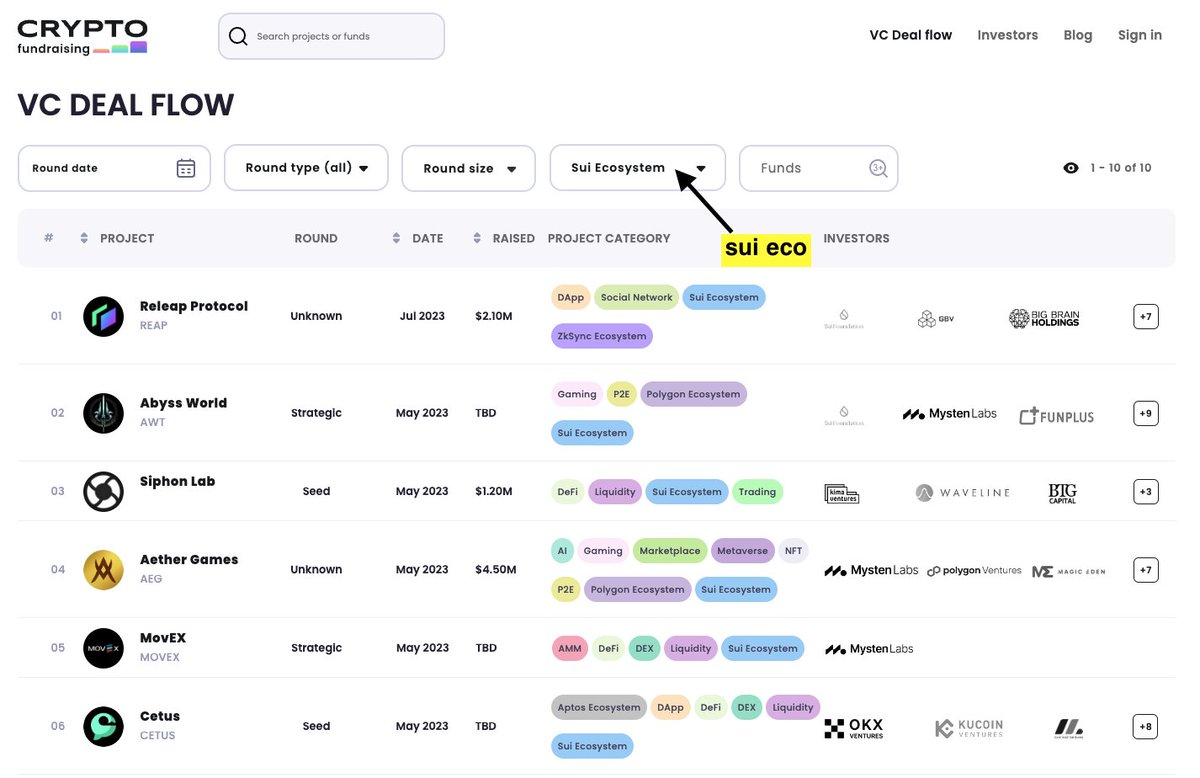Expand +3 more investors for Siphon Lab
The height and width of the screenshot is (778, 1200).
click(1146, 491)
